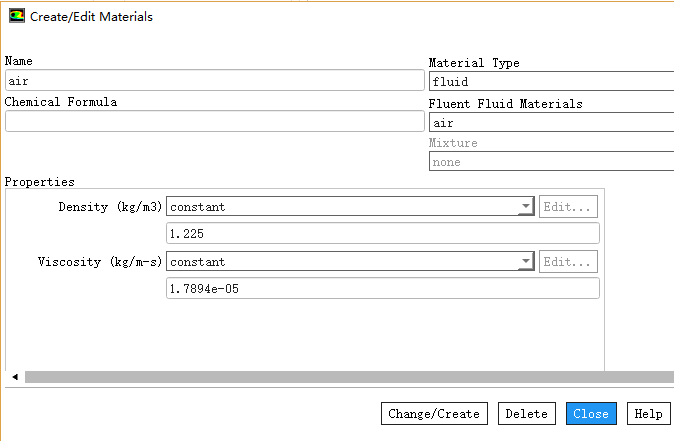Focus the empty Chemical Formula field
This screenshot has width=674, height=441.
coord(214,121)
